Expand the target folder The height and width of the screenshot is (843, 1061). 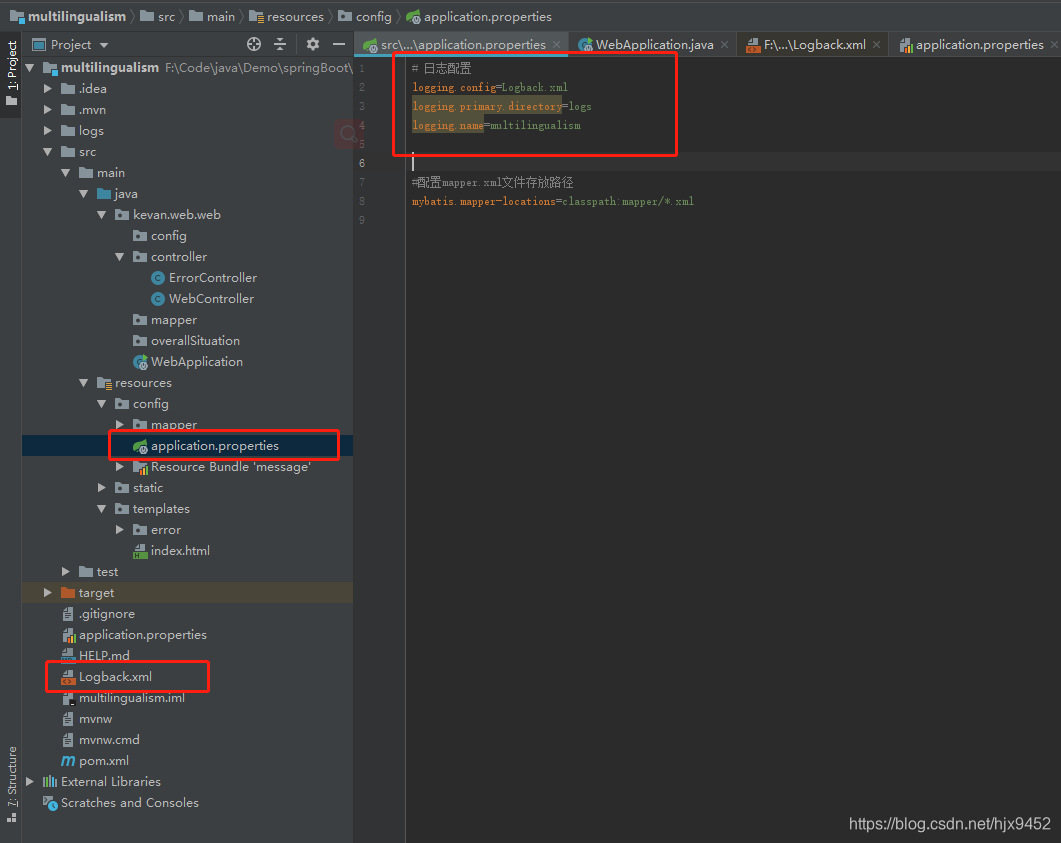47,592
